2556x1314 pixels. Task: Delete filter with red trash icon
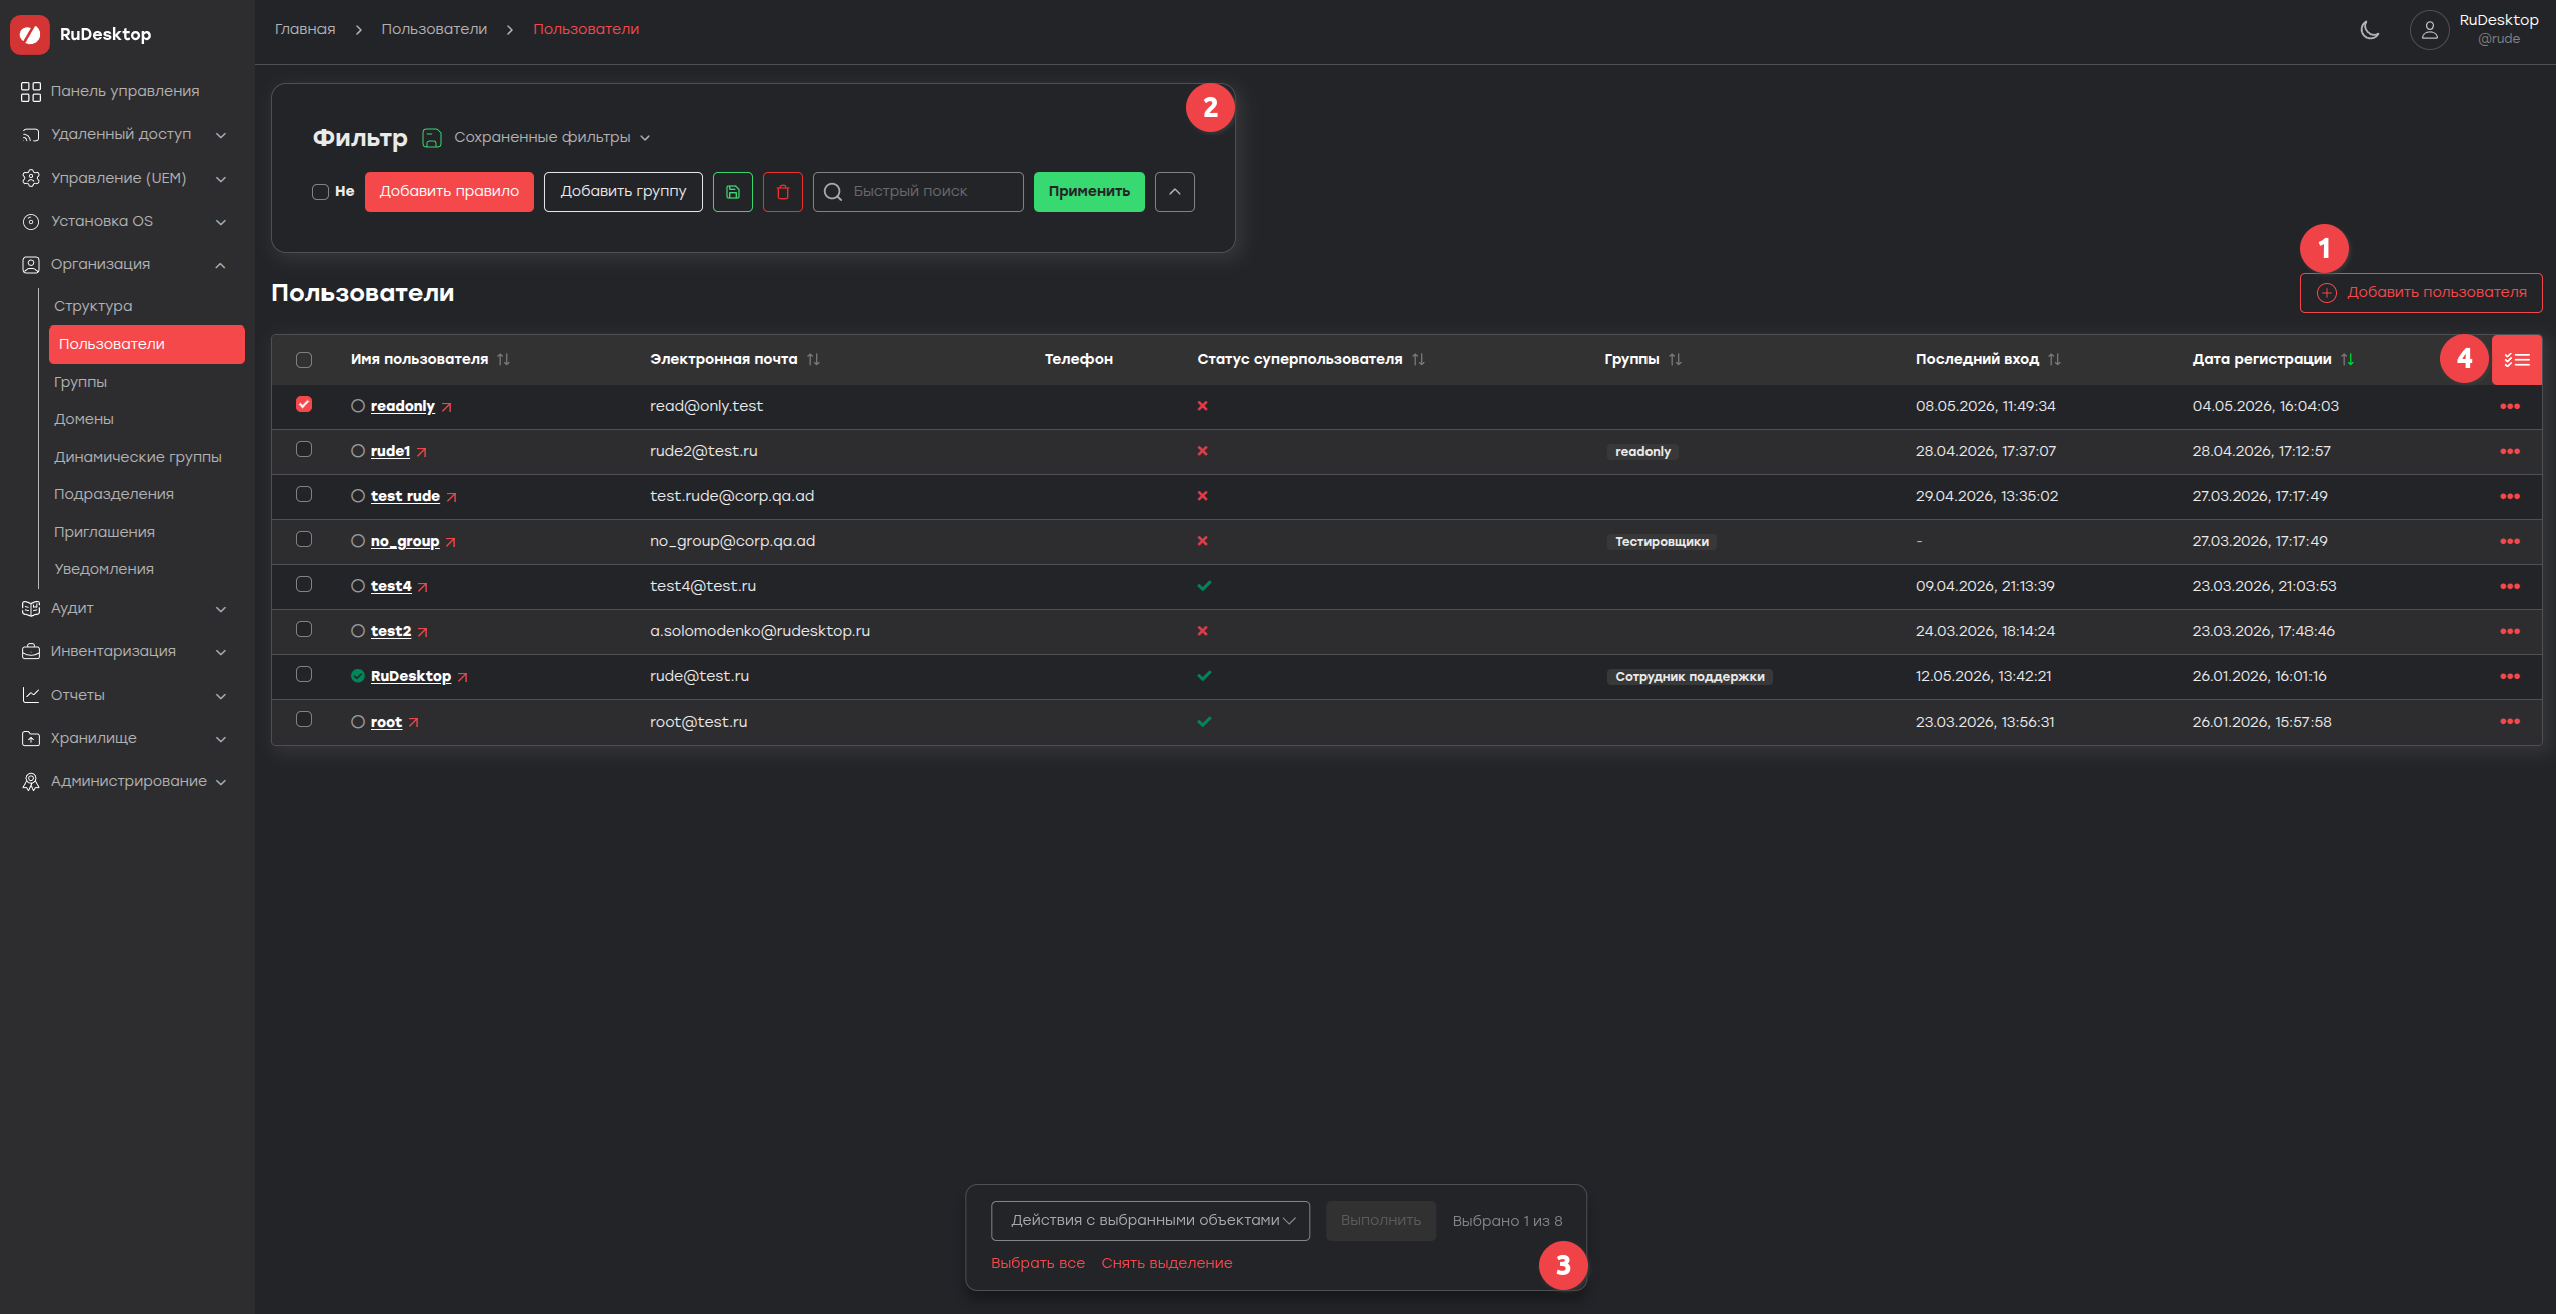tap(783, 192)
